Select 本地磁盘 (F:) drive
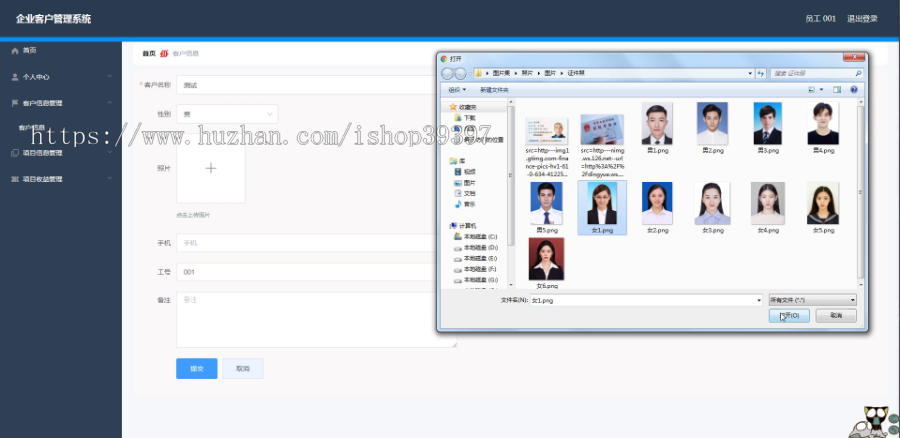The image size is (900, 438). point(476,269)
